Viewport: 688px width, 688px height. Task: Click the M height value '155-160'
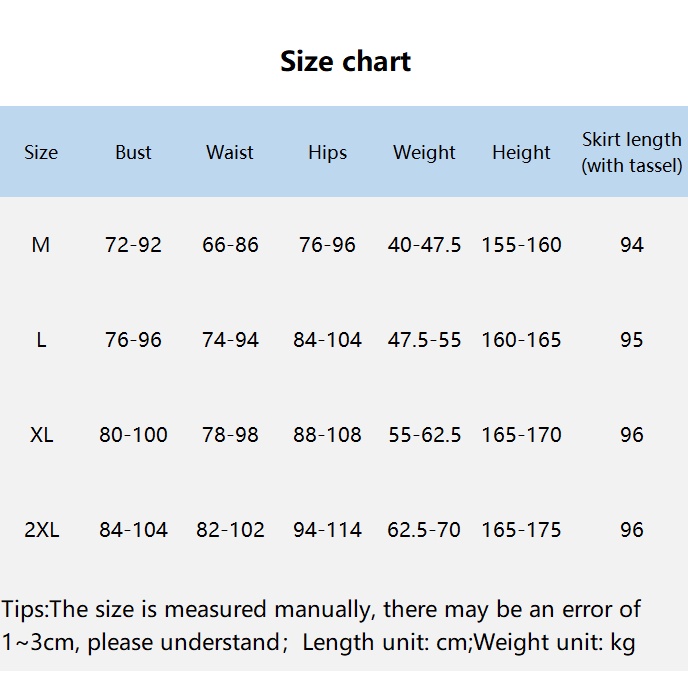[521, 245]
